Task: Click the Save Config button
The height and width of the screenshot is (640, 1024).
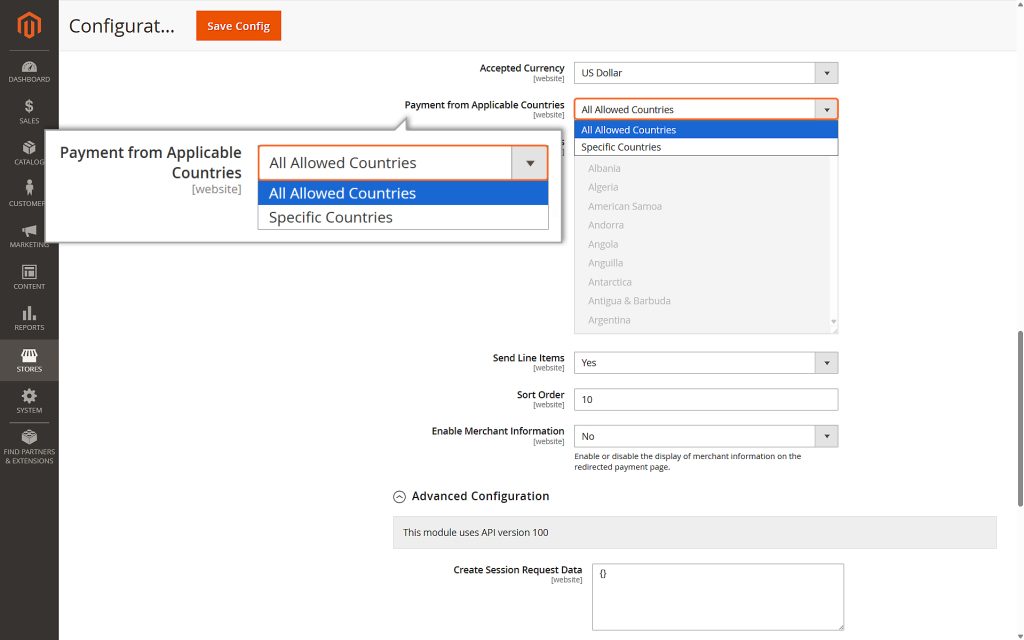Action: (x=238, y=26)
